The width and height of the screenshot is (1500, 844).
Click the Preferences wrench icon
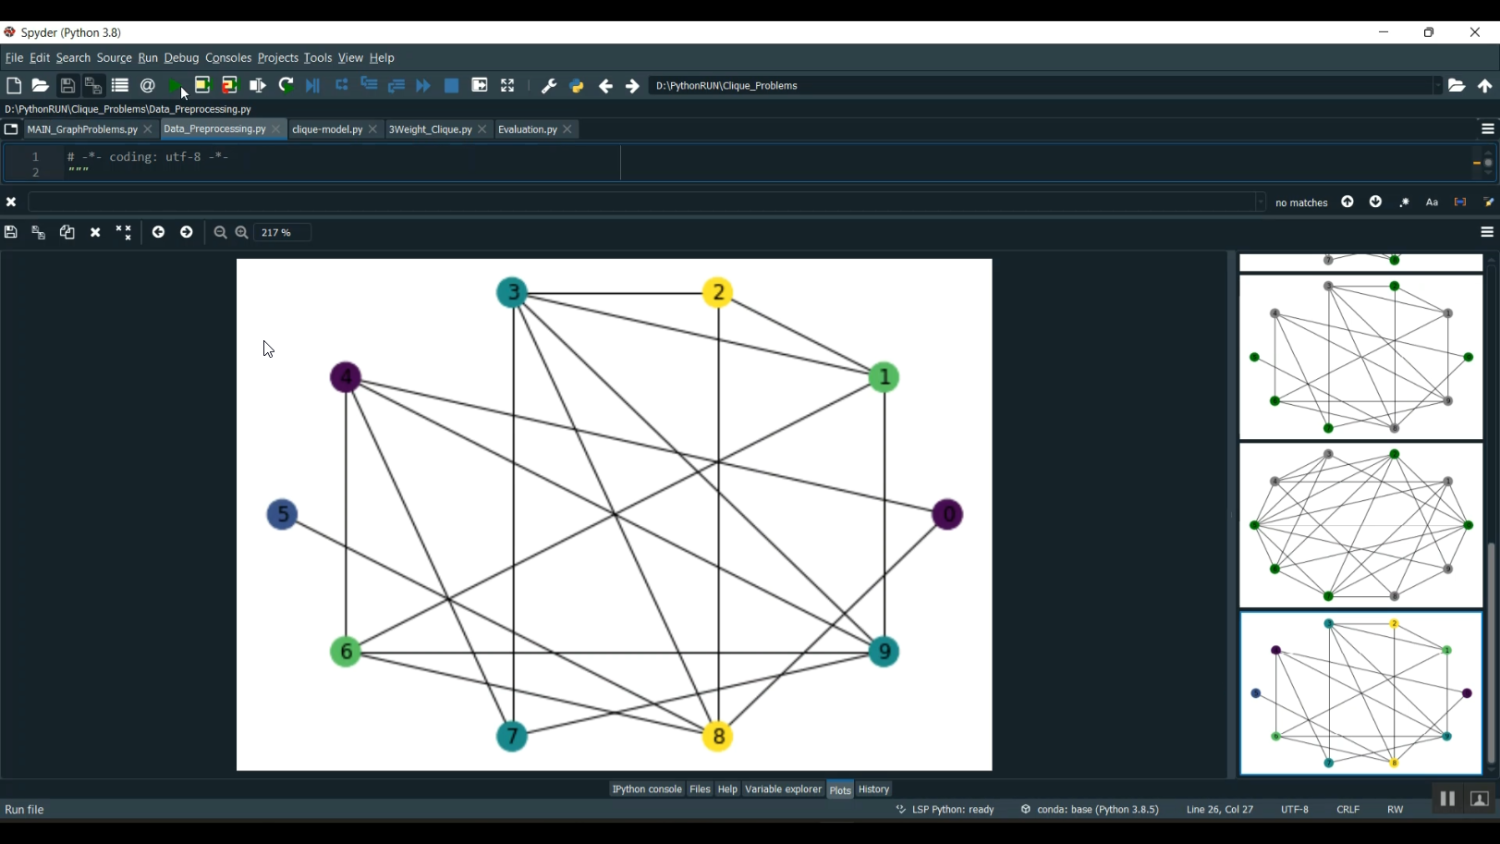coord(549,86)
